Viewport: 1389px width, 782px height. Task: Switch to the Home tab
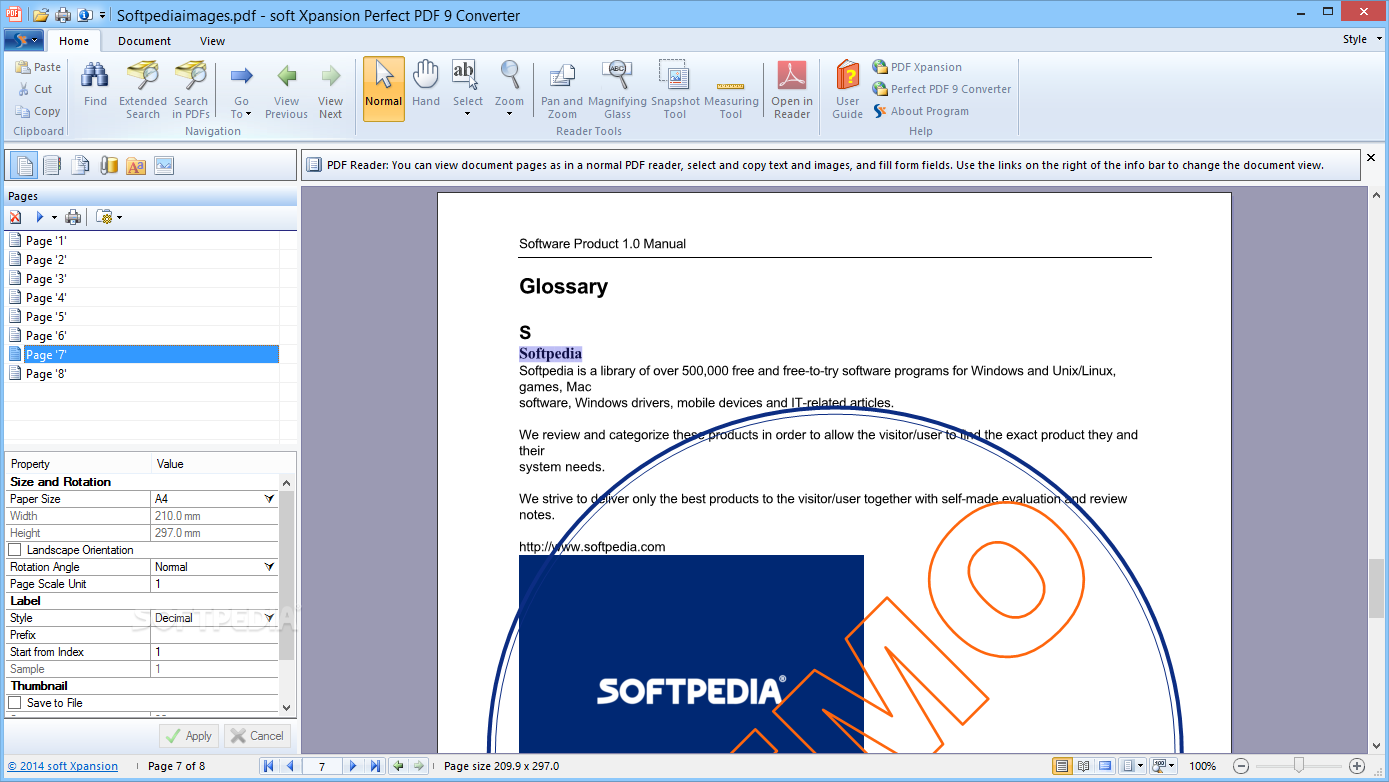74,41
